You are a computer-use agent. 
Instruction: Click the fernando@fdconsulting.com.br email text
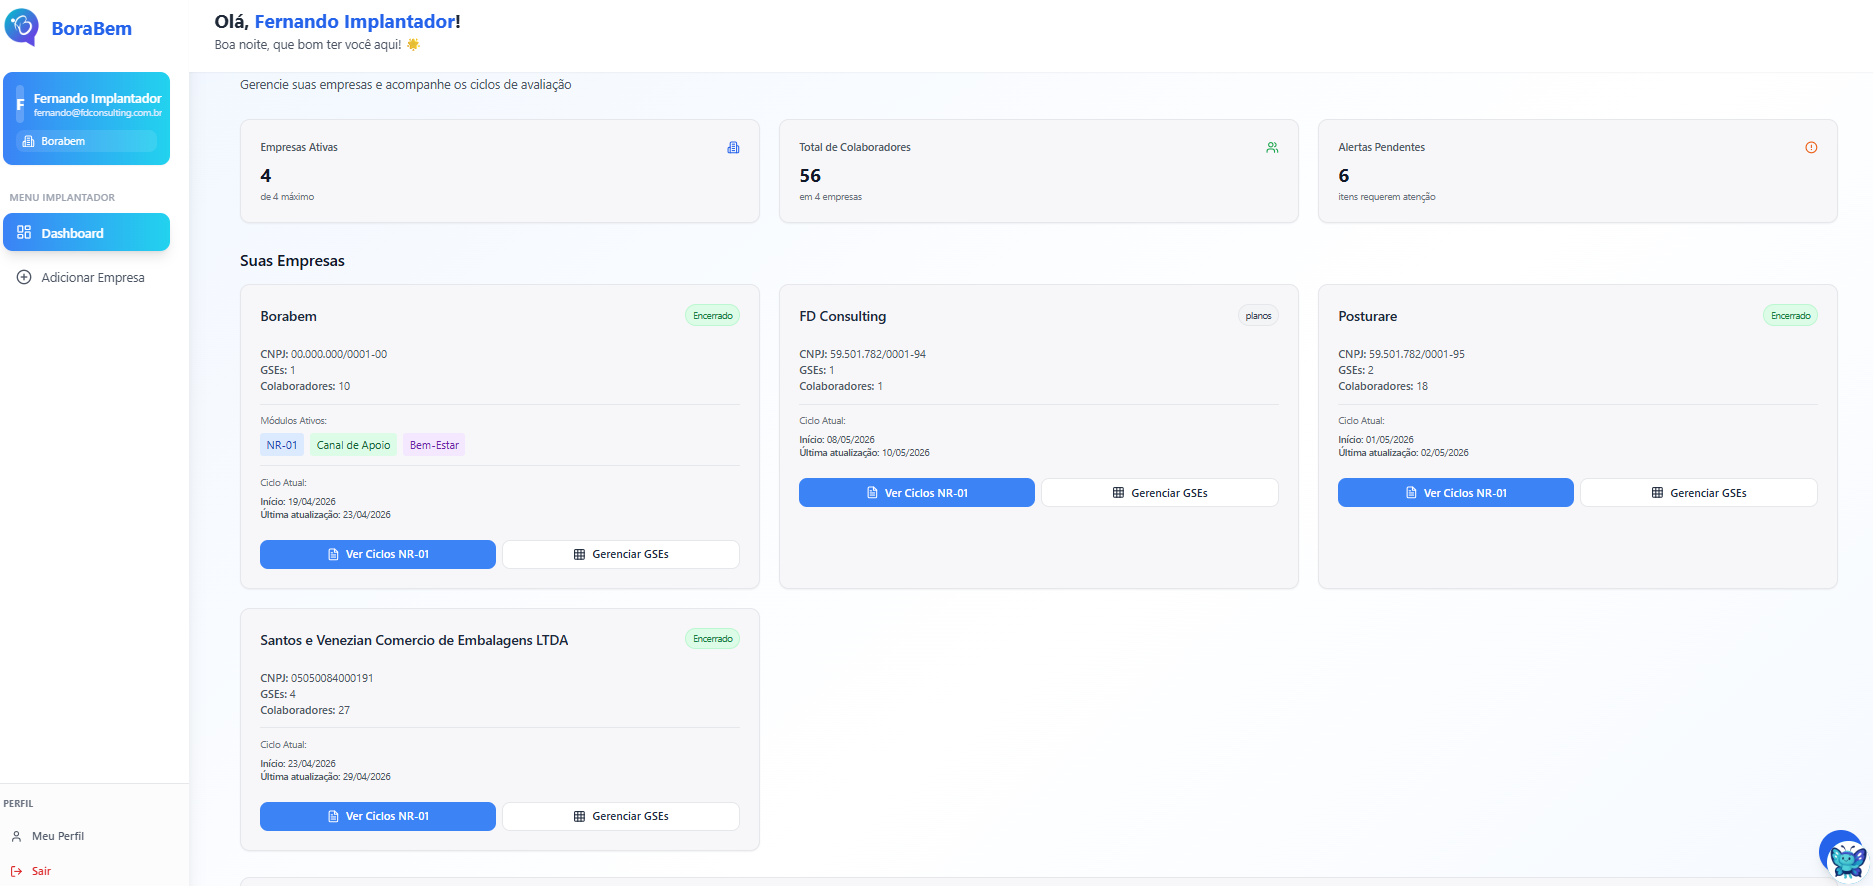[98, 113]
